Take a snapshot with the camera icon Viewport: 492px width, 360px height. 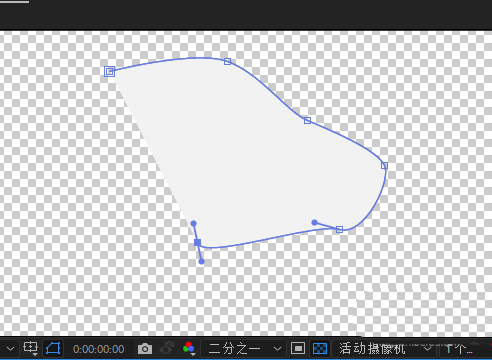(x=145, y=349)
